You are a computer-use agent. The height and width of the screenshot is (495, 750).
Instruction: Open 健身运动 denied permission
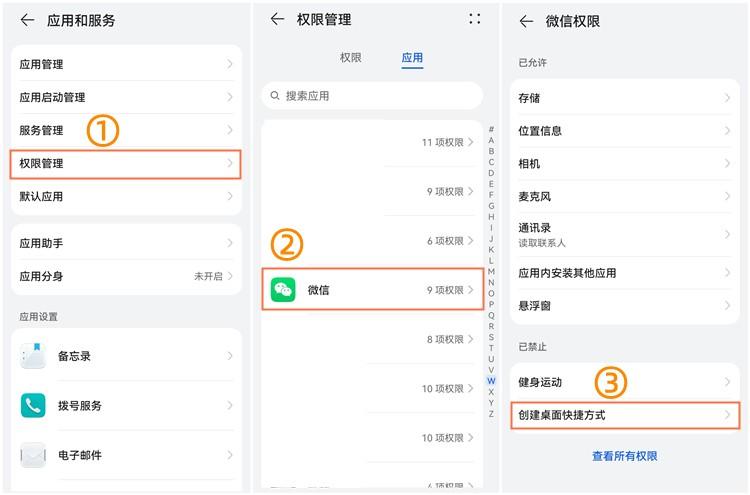click(625, 382)
